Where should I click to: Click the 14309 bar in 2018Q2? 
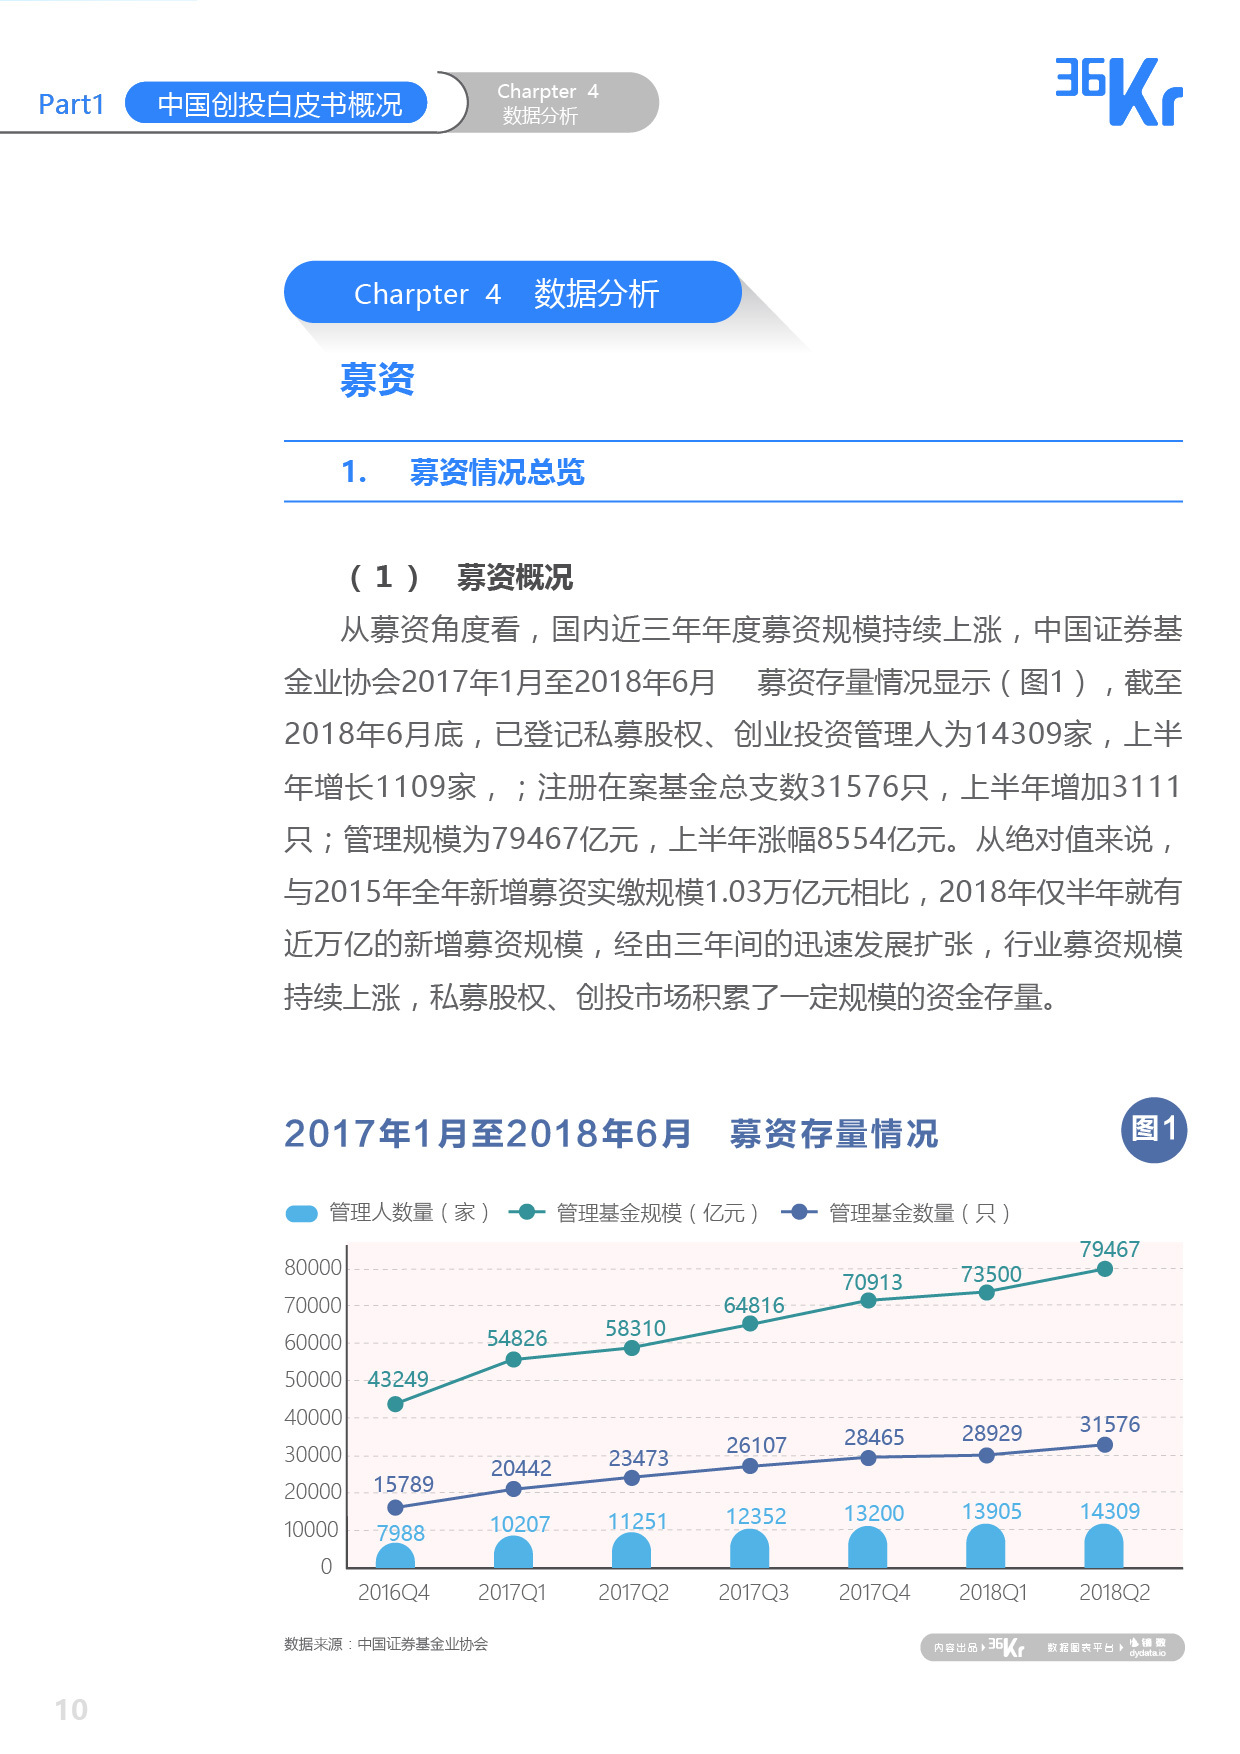click(x=1104, y=1545)
